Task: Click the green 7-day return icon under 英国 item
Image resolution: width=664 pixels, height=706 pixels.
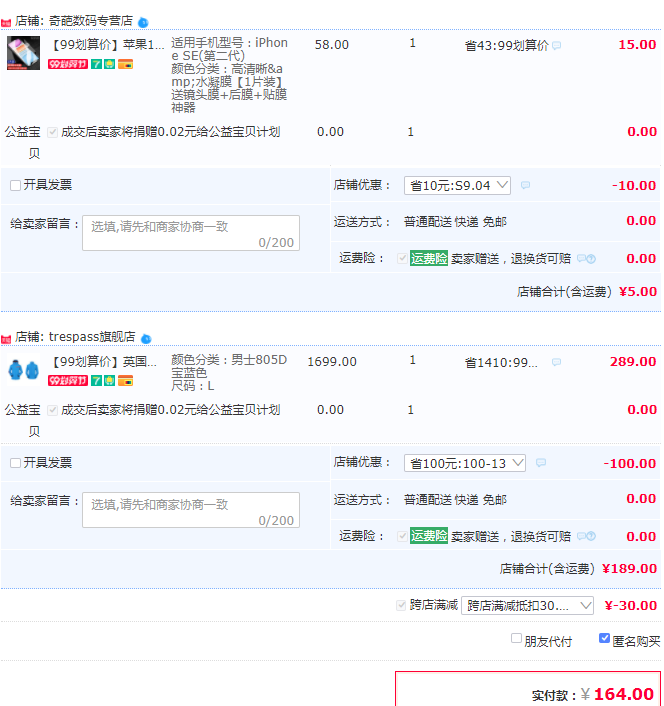Action: pos(96,381)
